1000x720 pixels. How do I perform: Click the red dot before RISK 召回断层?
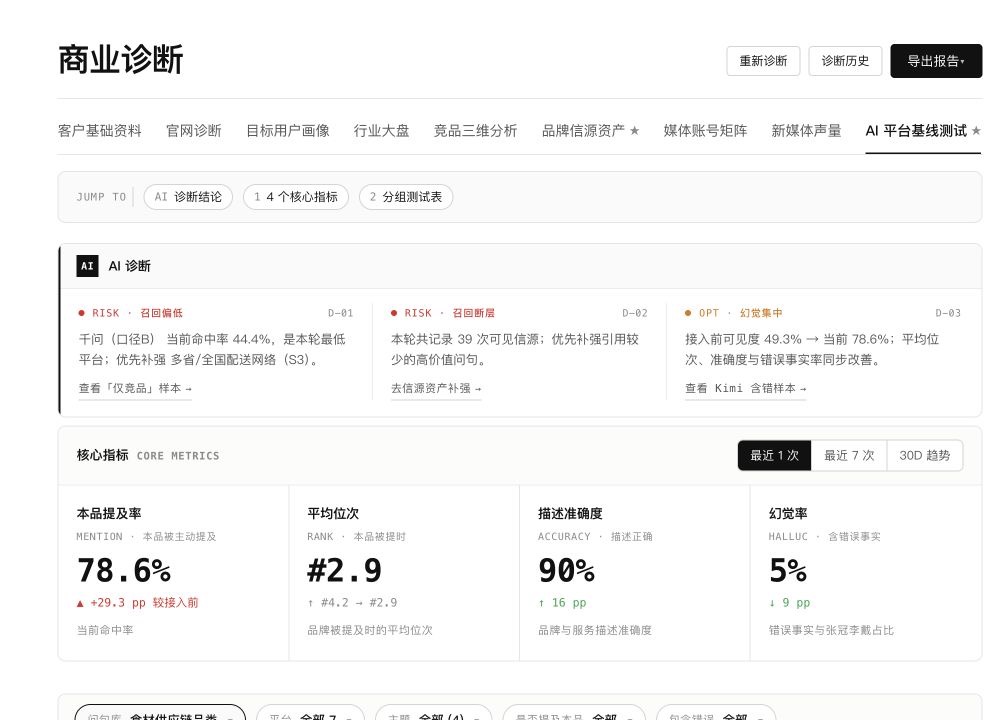[393, 313]
